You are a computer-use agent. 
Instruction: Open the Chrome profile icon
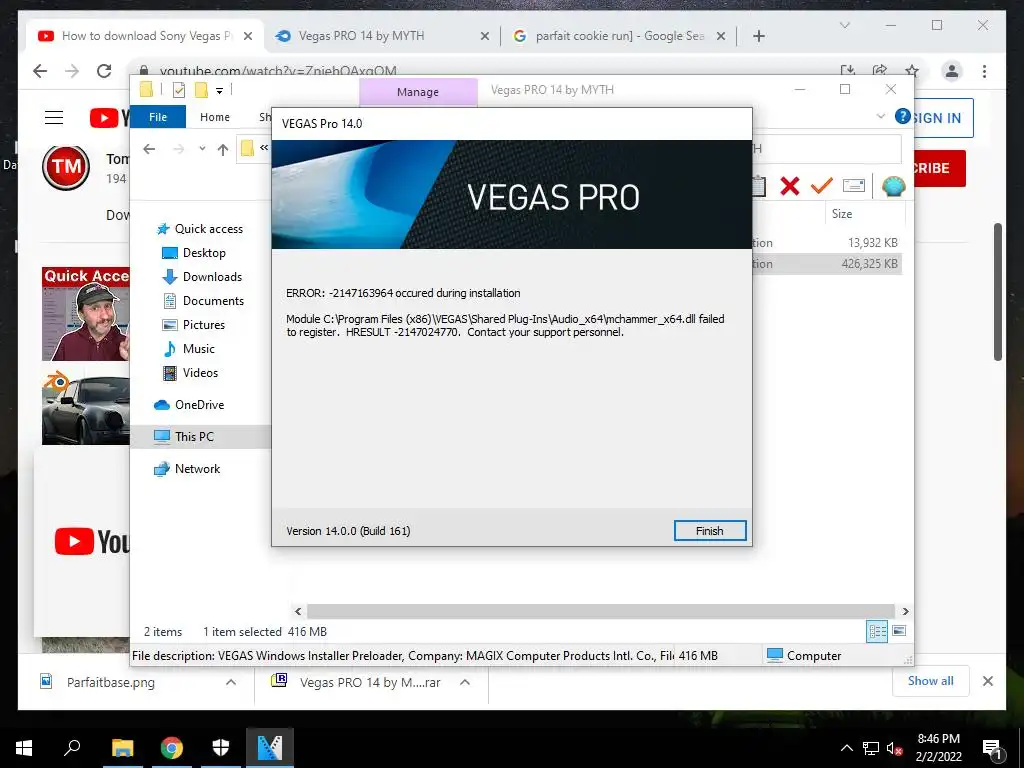tap(952, 71)
